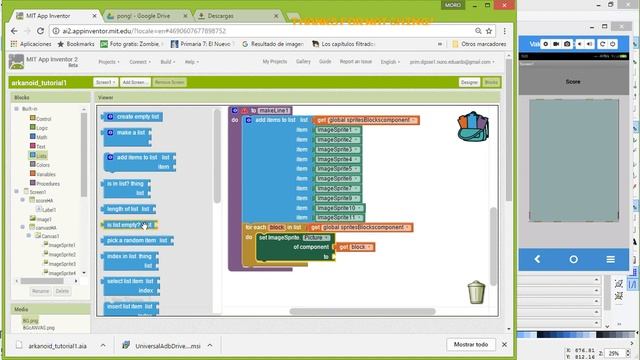Close the downloads bar
Screen dimensions: 640x360
click(x=504, y=344)
